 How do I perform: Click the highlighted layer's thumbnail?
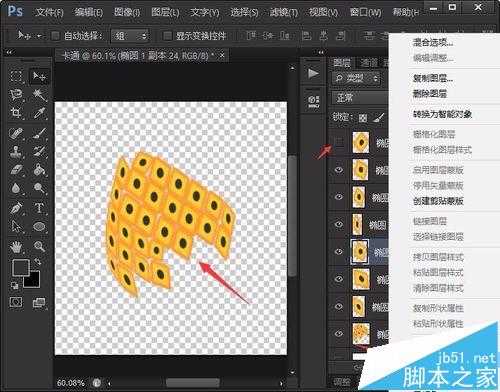[x=360, y=252]
